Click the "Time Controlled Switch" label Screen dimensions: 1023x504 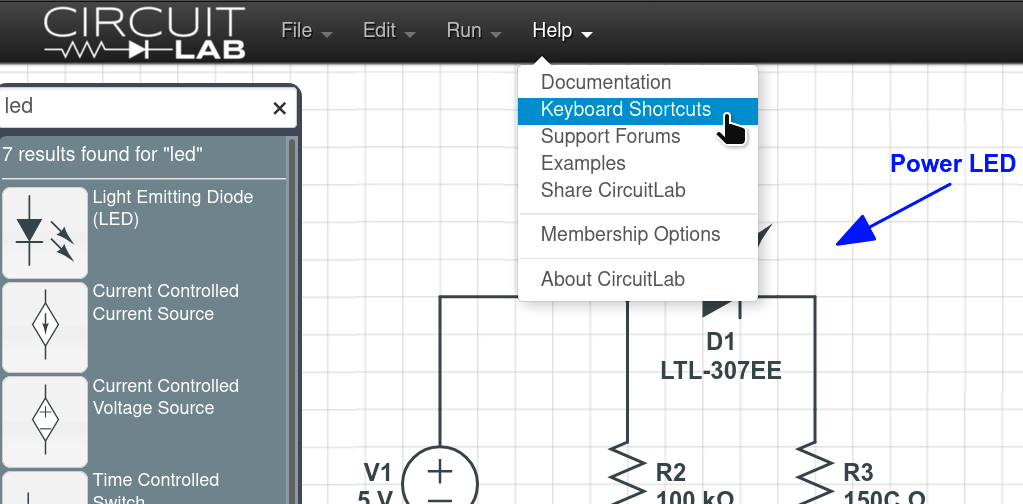155,490
